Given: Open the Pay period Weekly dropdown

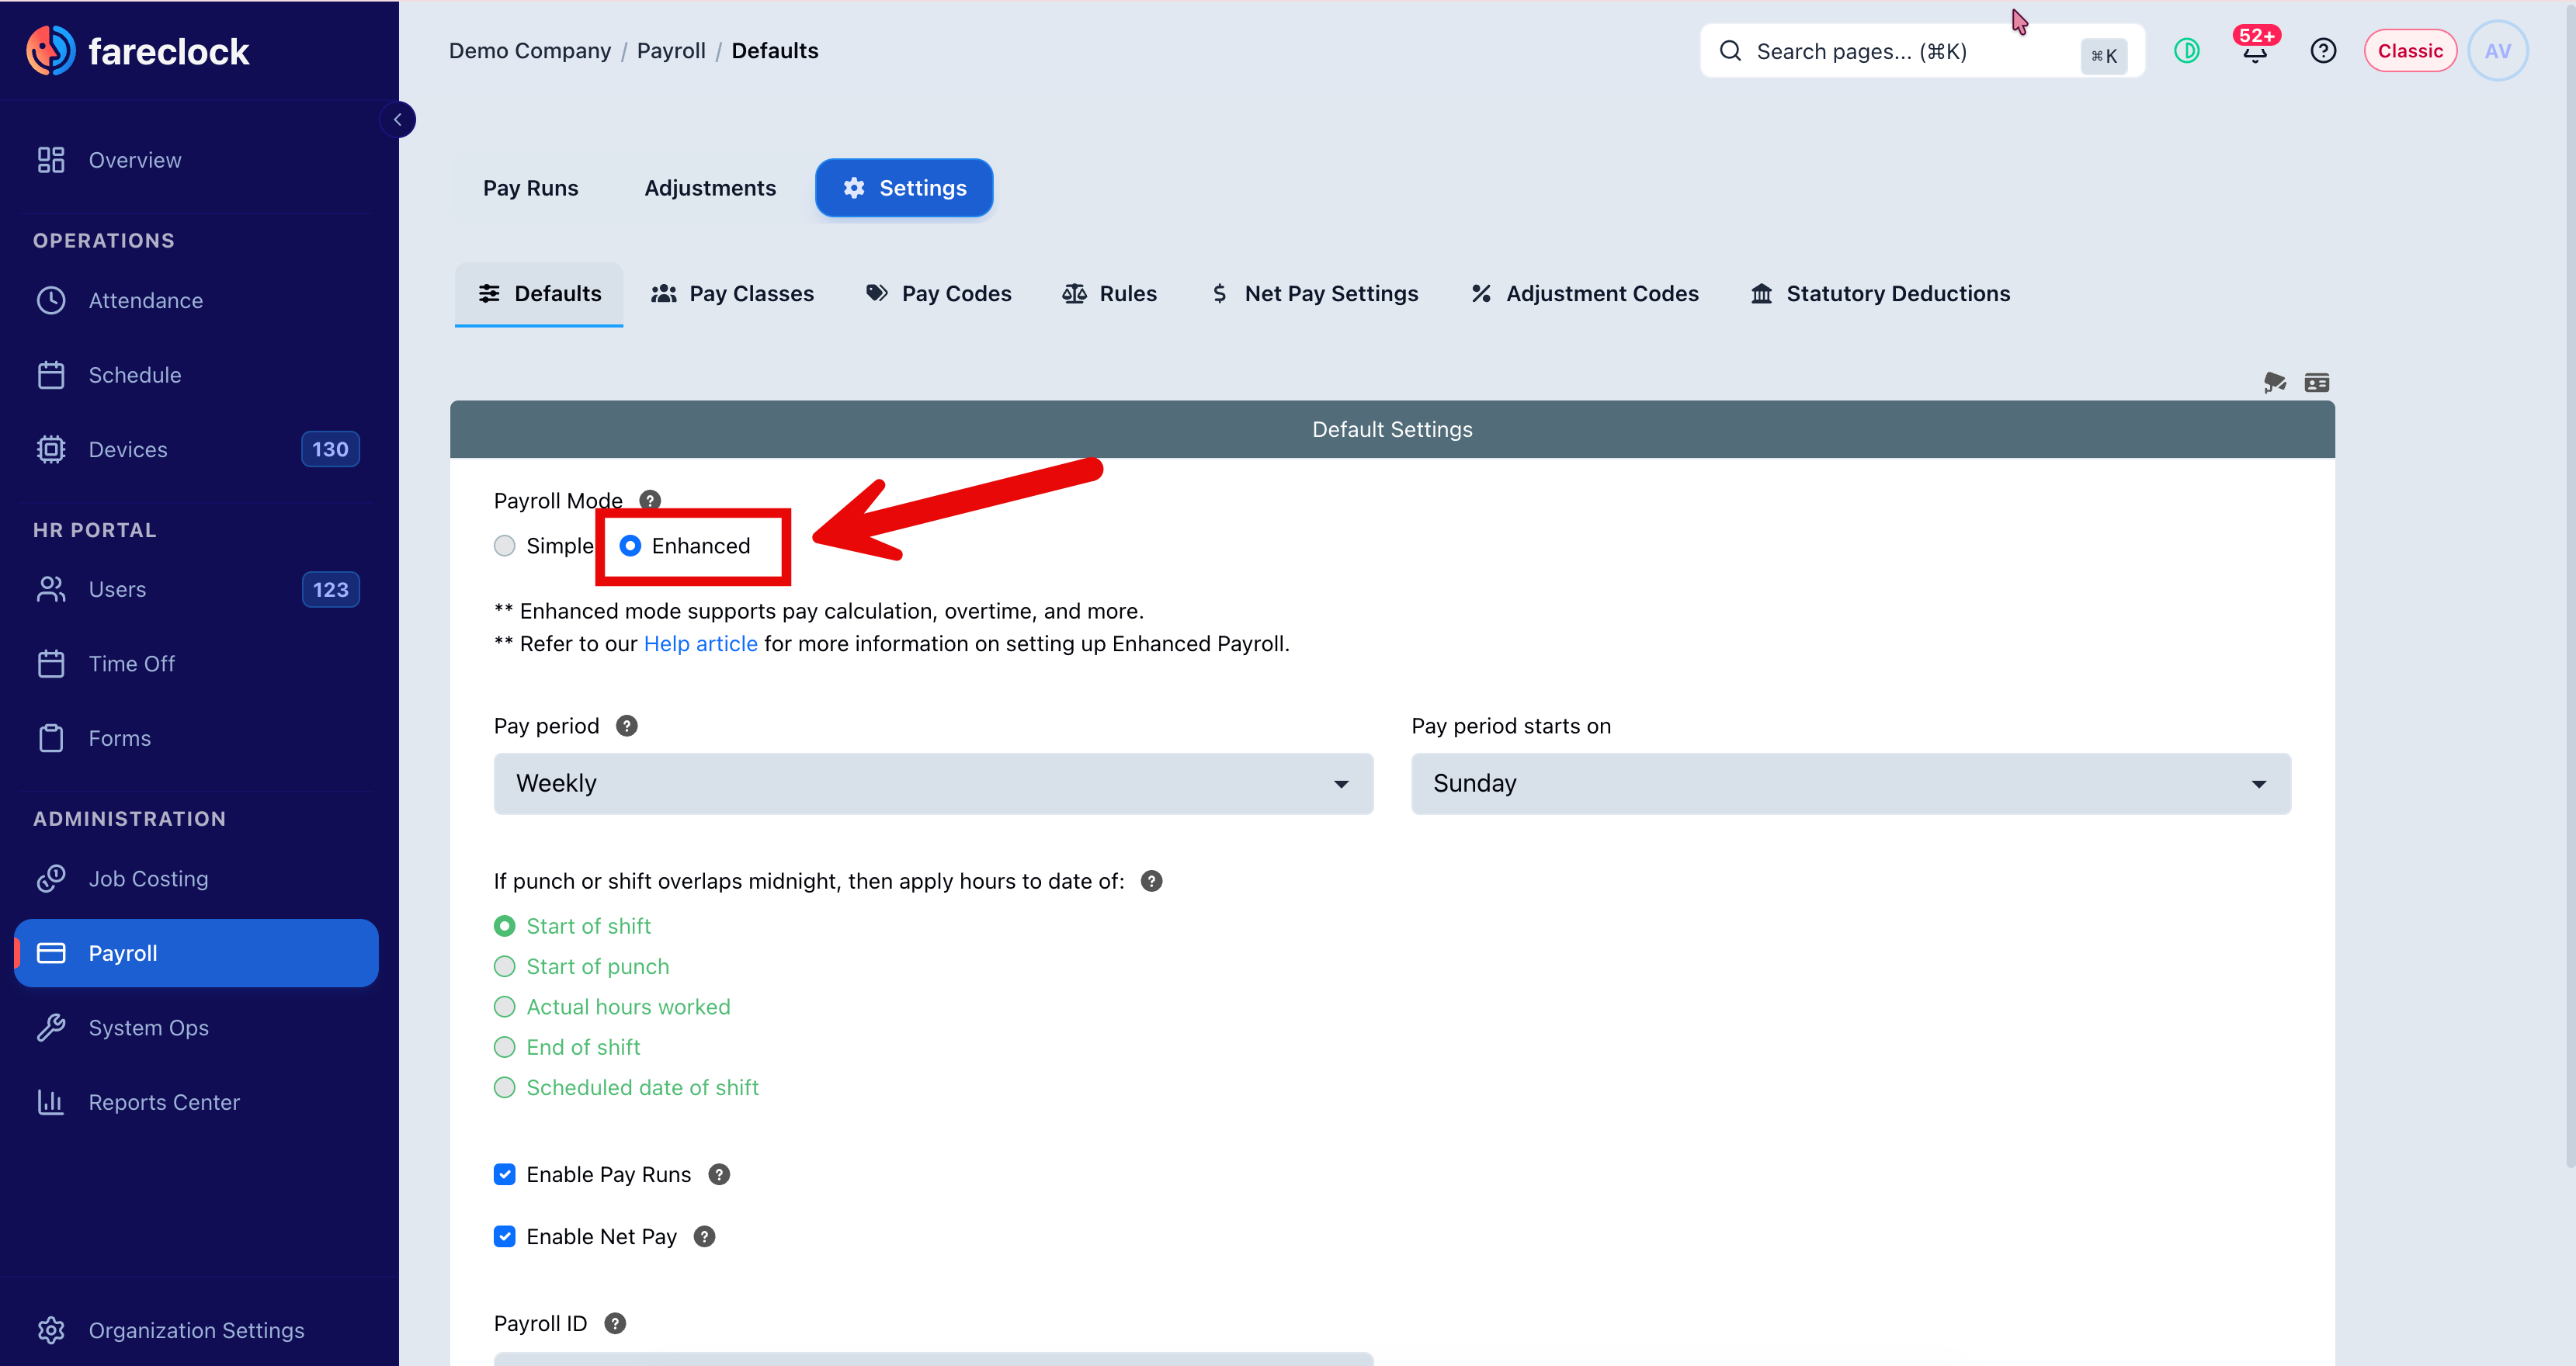Looking at the screenshot, I should tap(933, 783).
